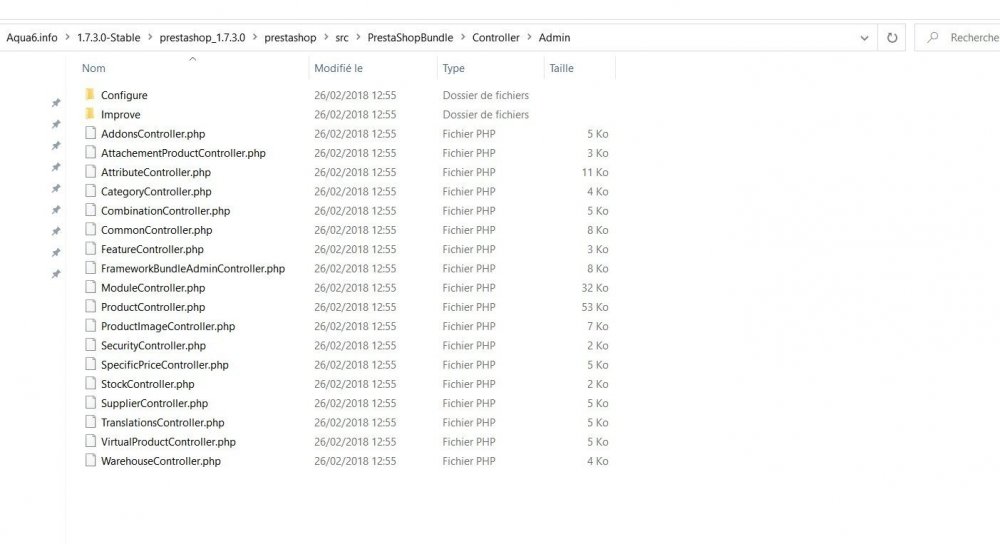Go to the prestashop breadcrumb folder
This screenshot has height=544, width=1000.
pyautogui.click(x=290, y=38)
